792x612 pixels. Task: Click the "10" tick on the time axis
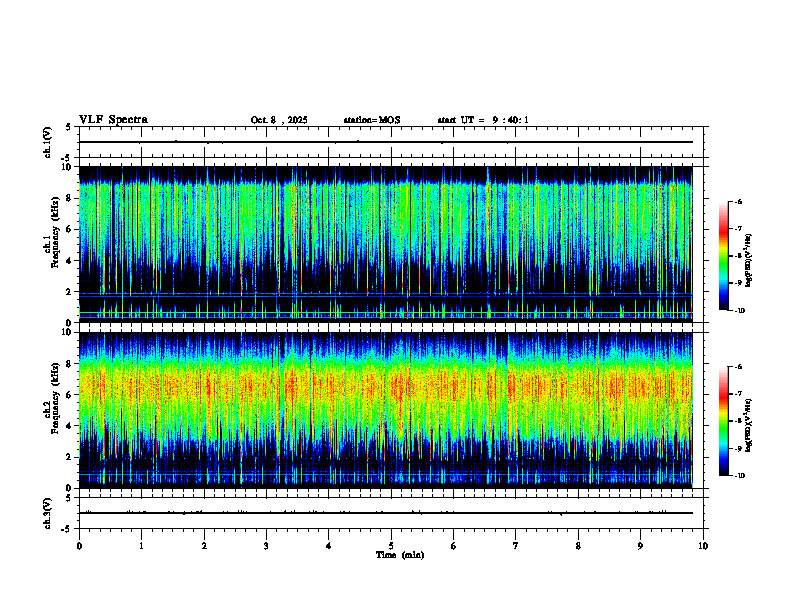[703, 546]
